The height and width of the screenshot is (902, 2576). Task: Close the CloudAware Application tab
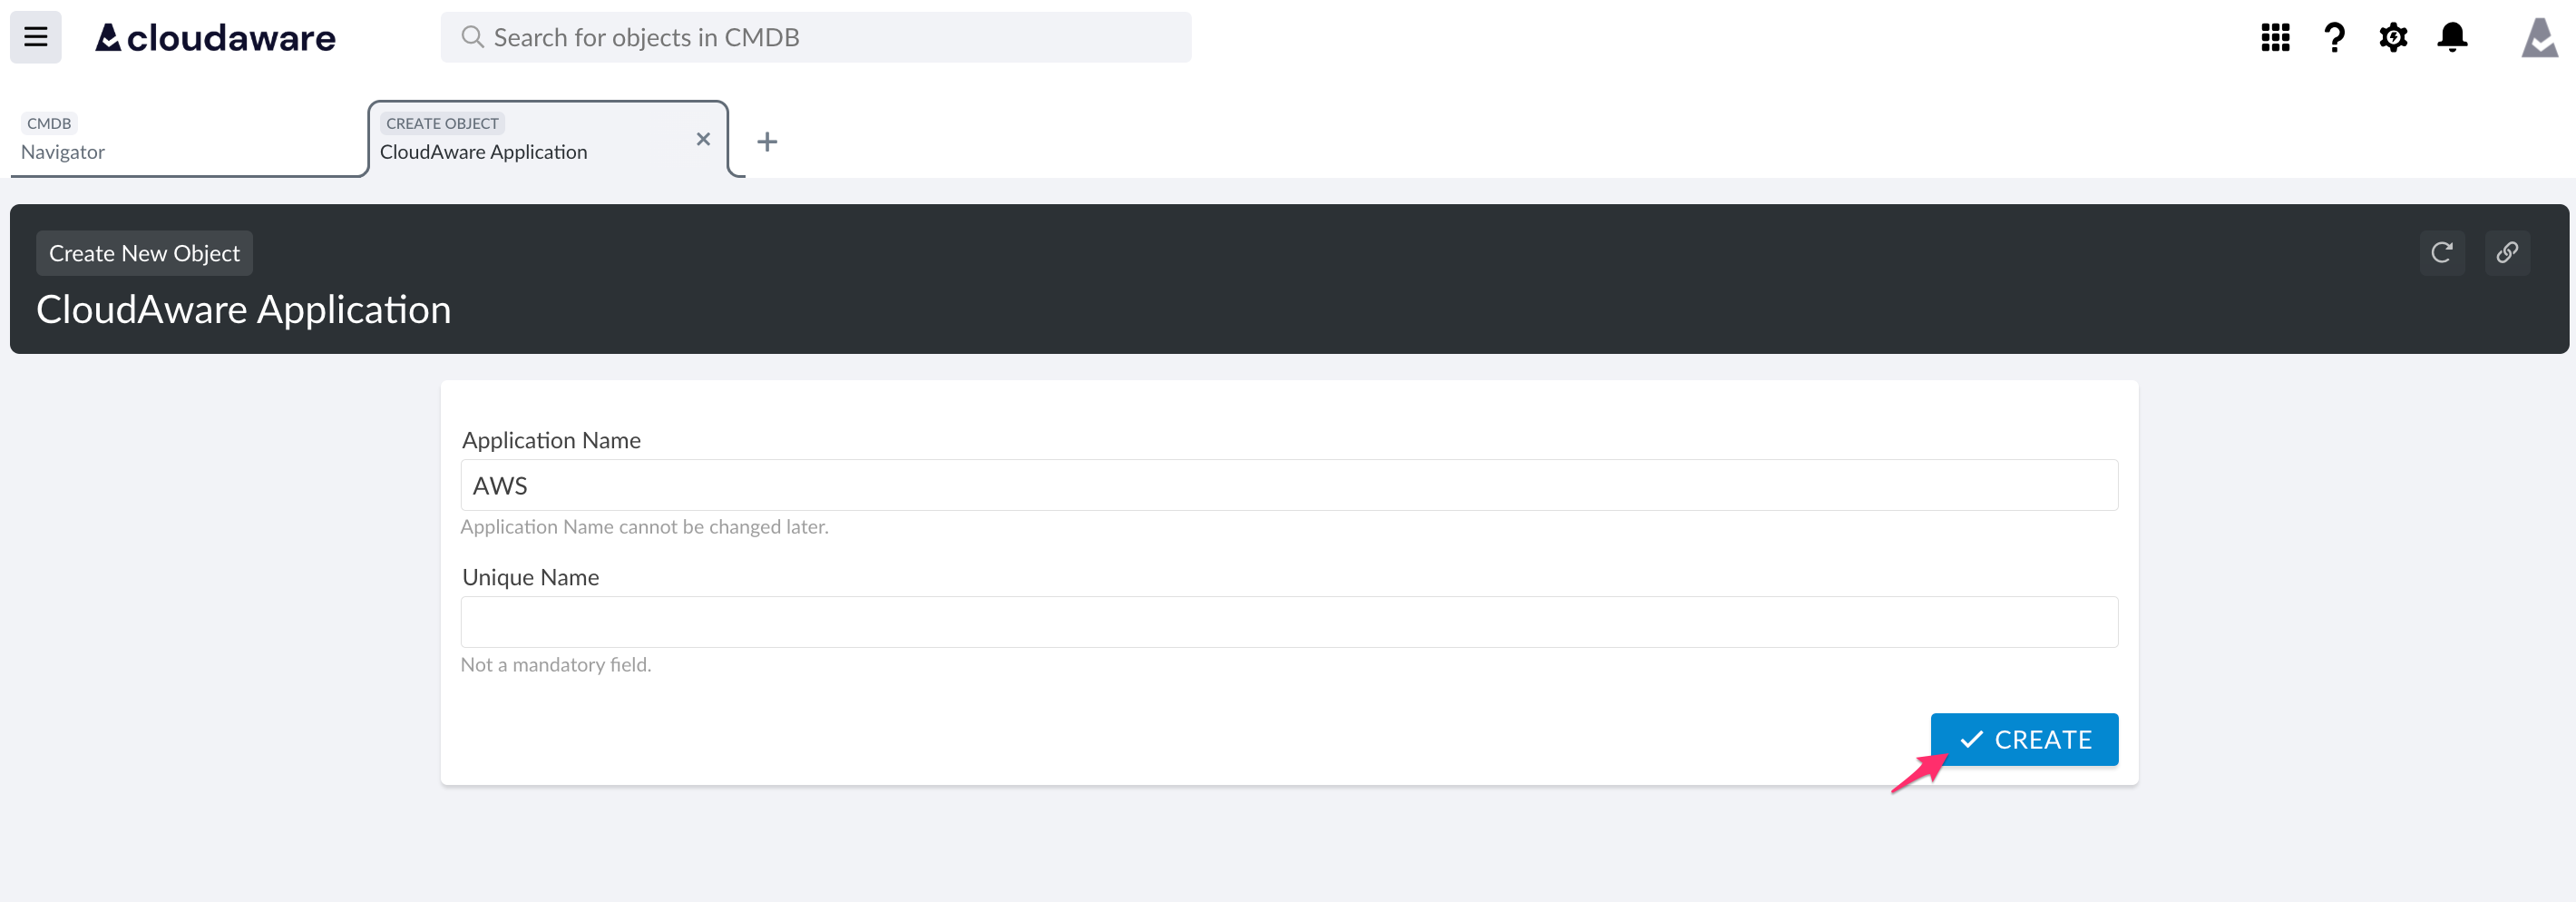(x=703, y=139)
